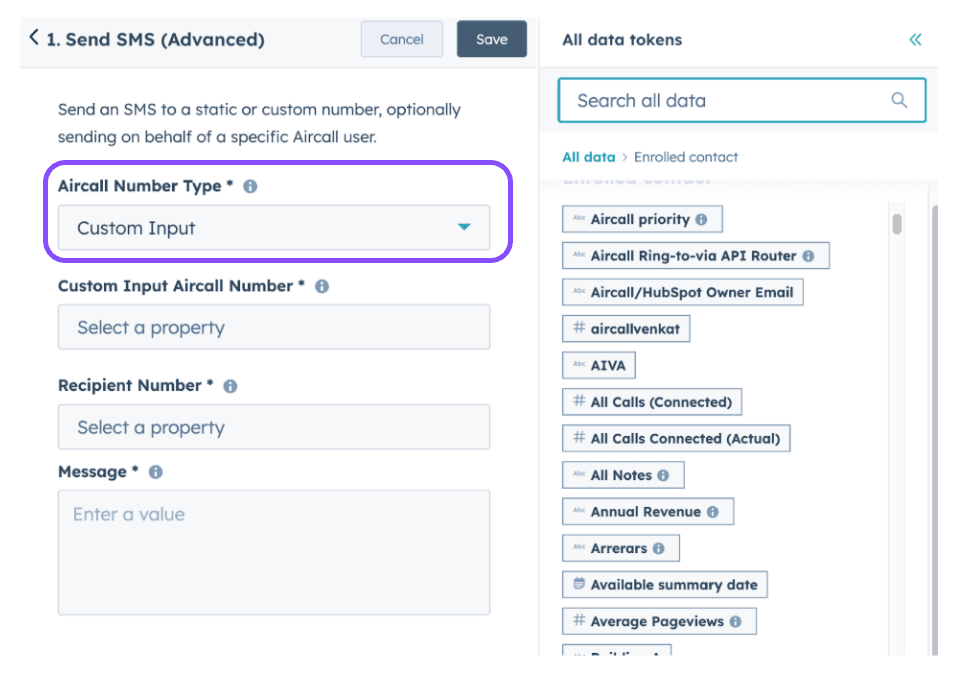
Task: Open the Custom Input Aircall Number property selector
Action: click(274, 327)
